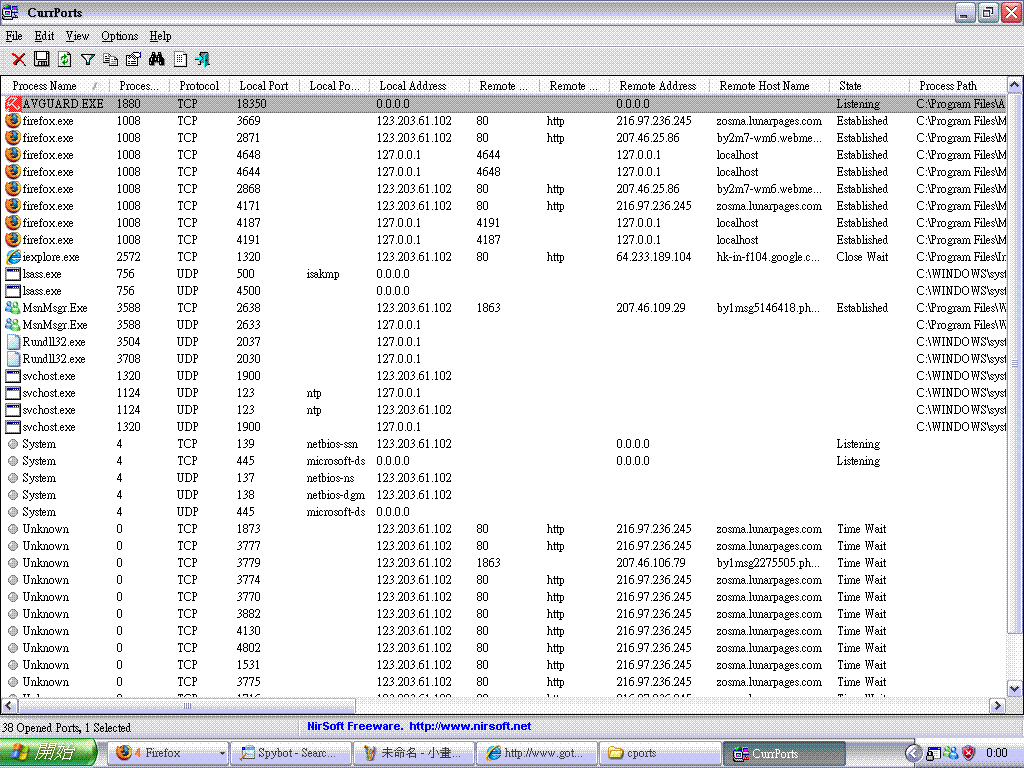Image resolution: width=1024 pixels, height=768 pixels.
Task: Click the iexplore.exe process icon
Action: pyautogui.click(x=12, y=257)
